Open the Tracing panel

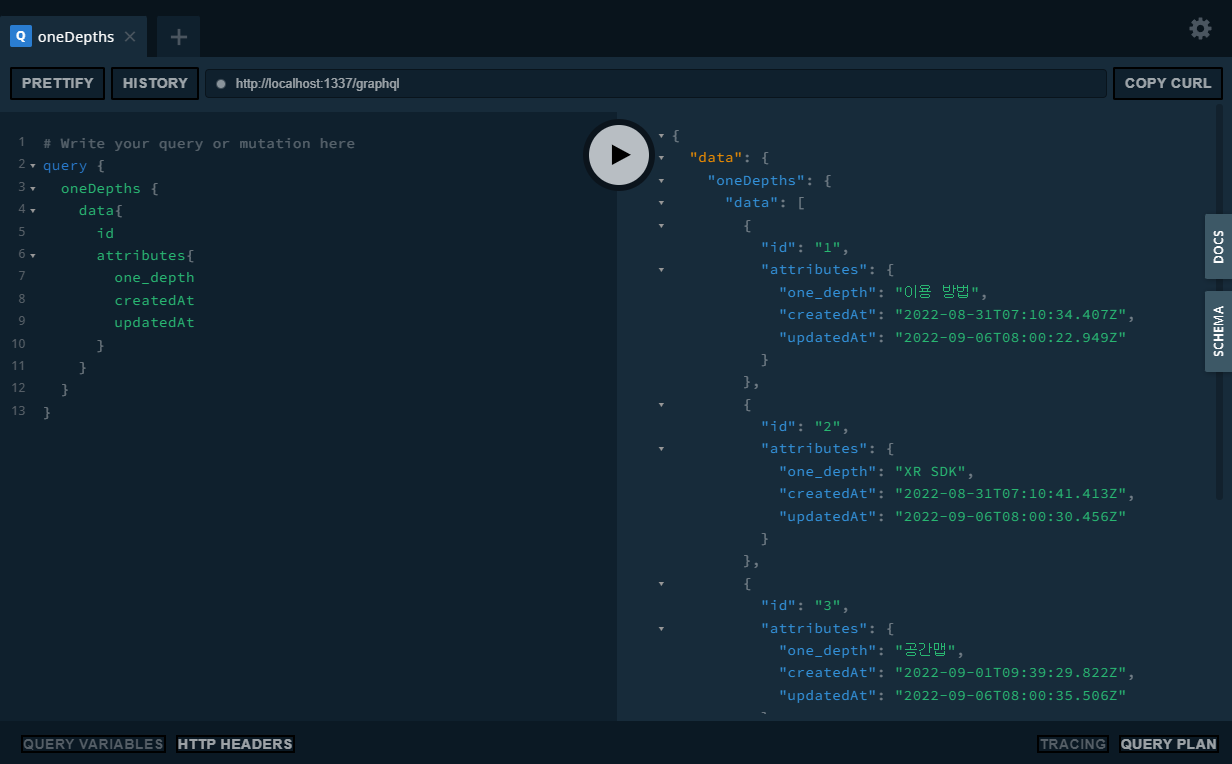pyautogui.click(x=1073, y=744)
